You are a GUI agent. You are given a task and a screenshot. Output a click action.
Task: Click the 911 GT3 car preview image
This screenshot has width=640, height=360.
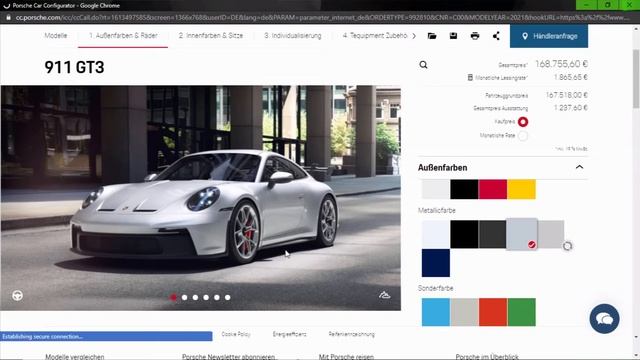coord(200,198)
